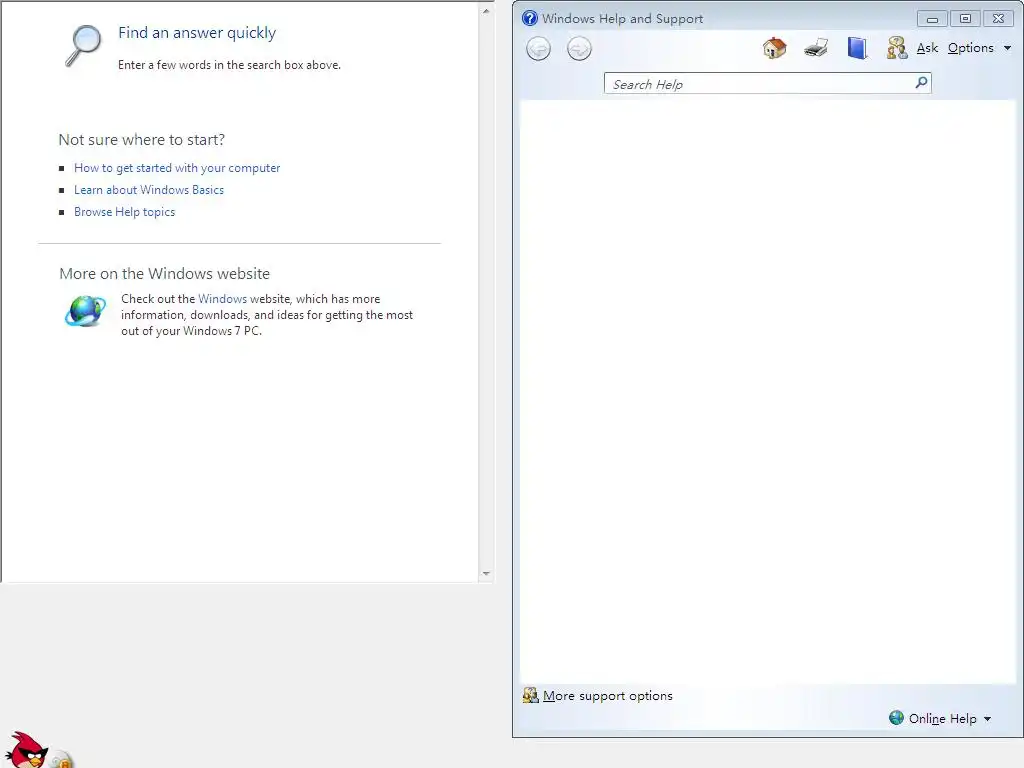Click the Ask people icon in the toolbar
The width and height of the screenshot is (1024, 768).
pyautogui.click(x=897, y=48)
